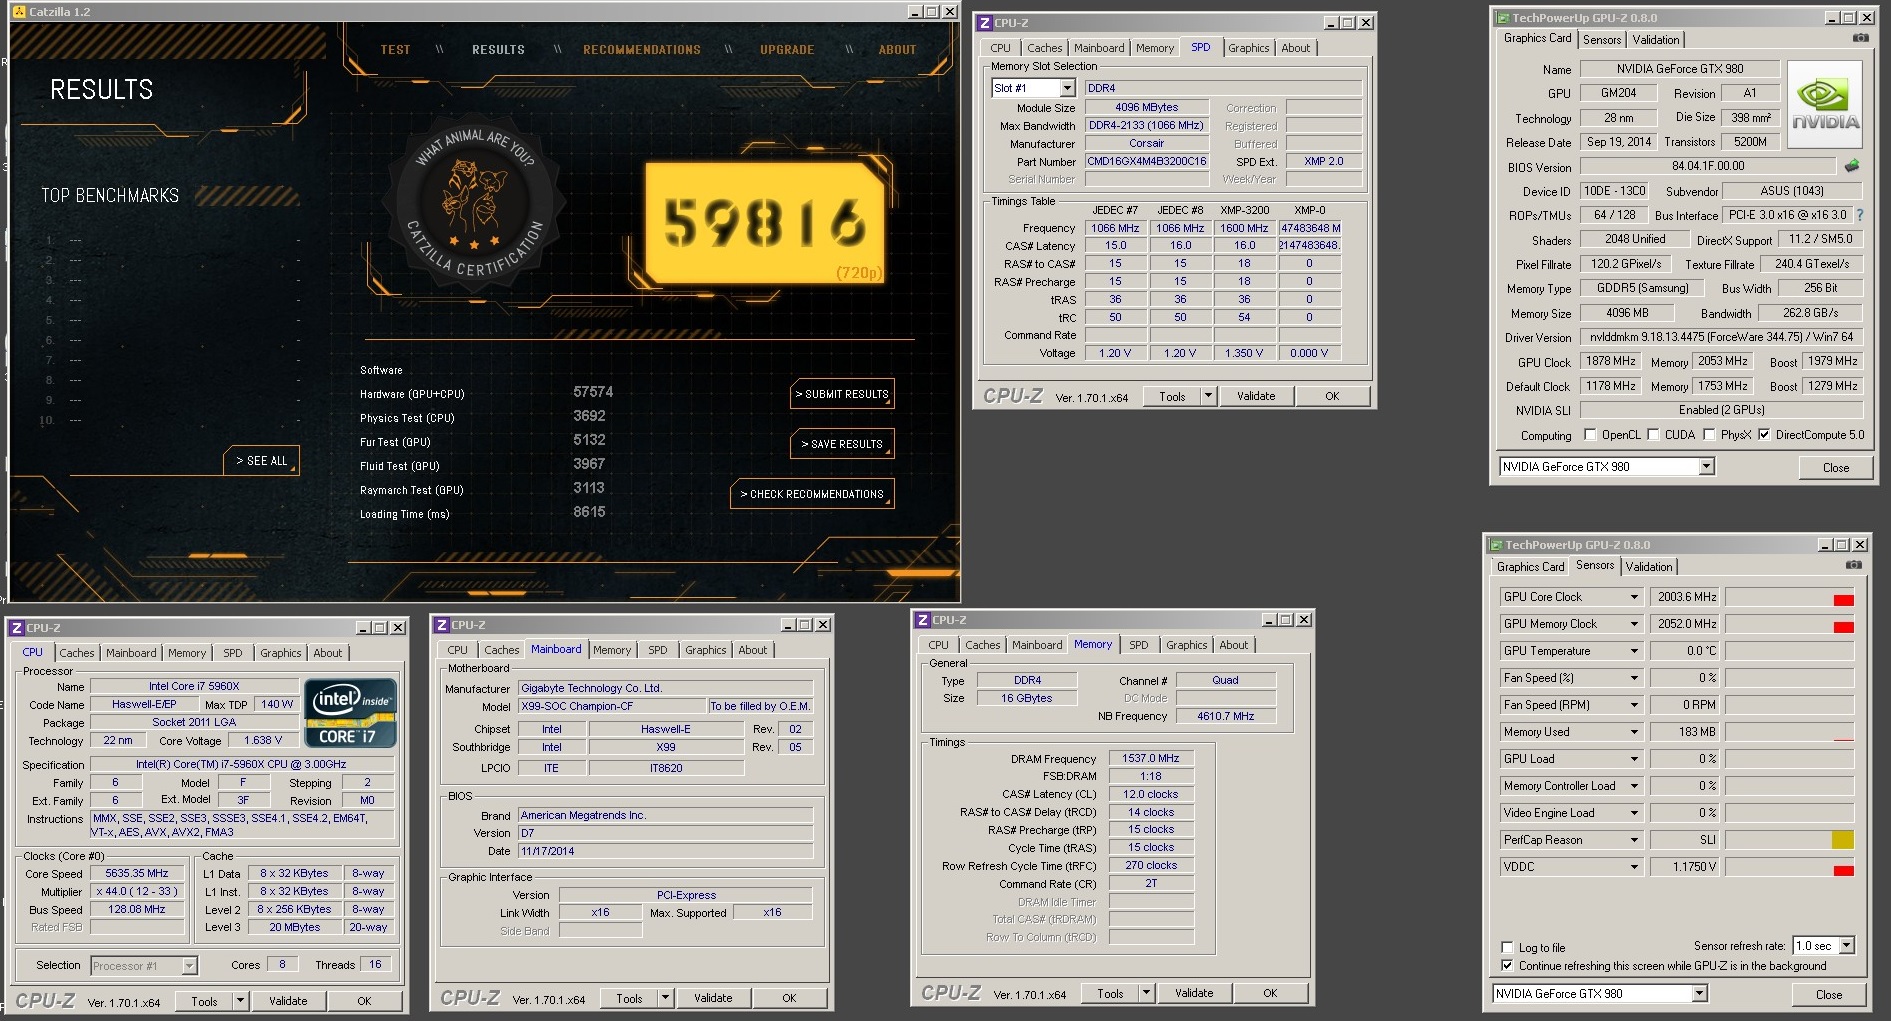Expand the VDDC sensor dropdown

(1634, 867)
